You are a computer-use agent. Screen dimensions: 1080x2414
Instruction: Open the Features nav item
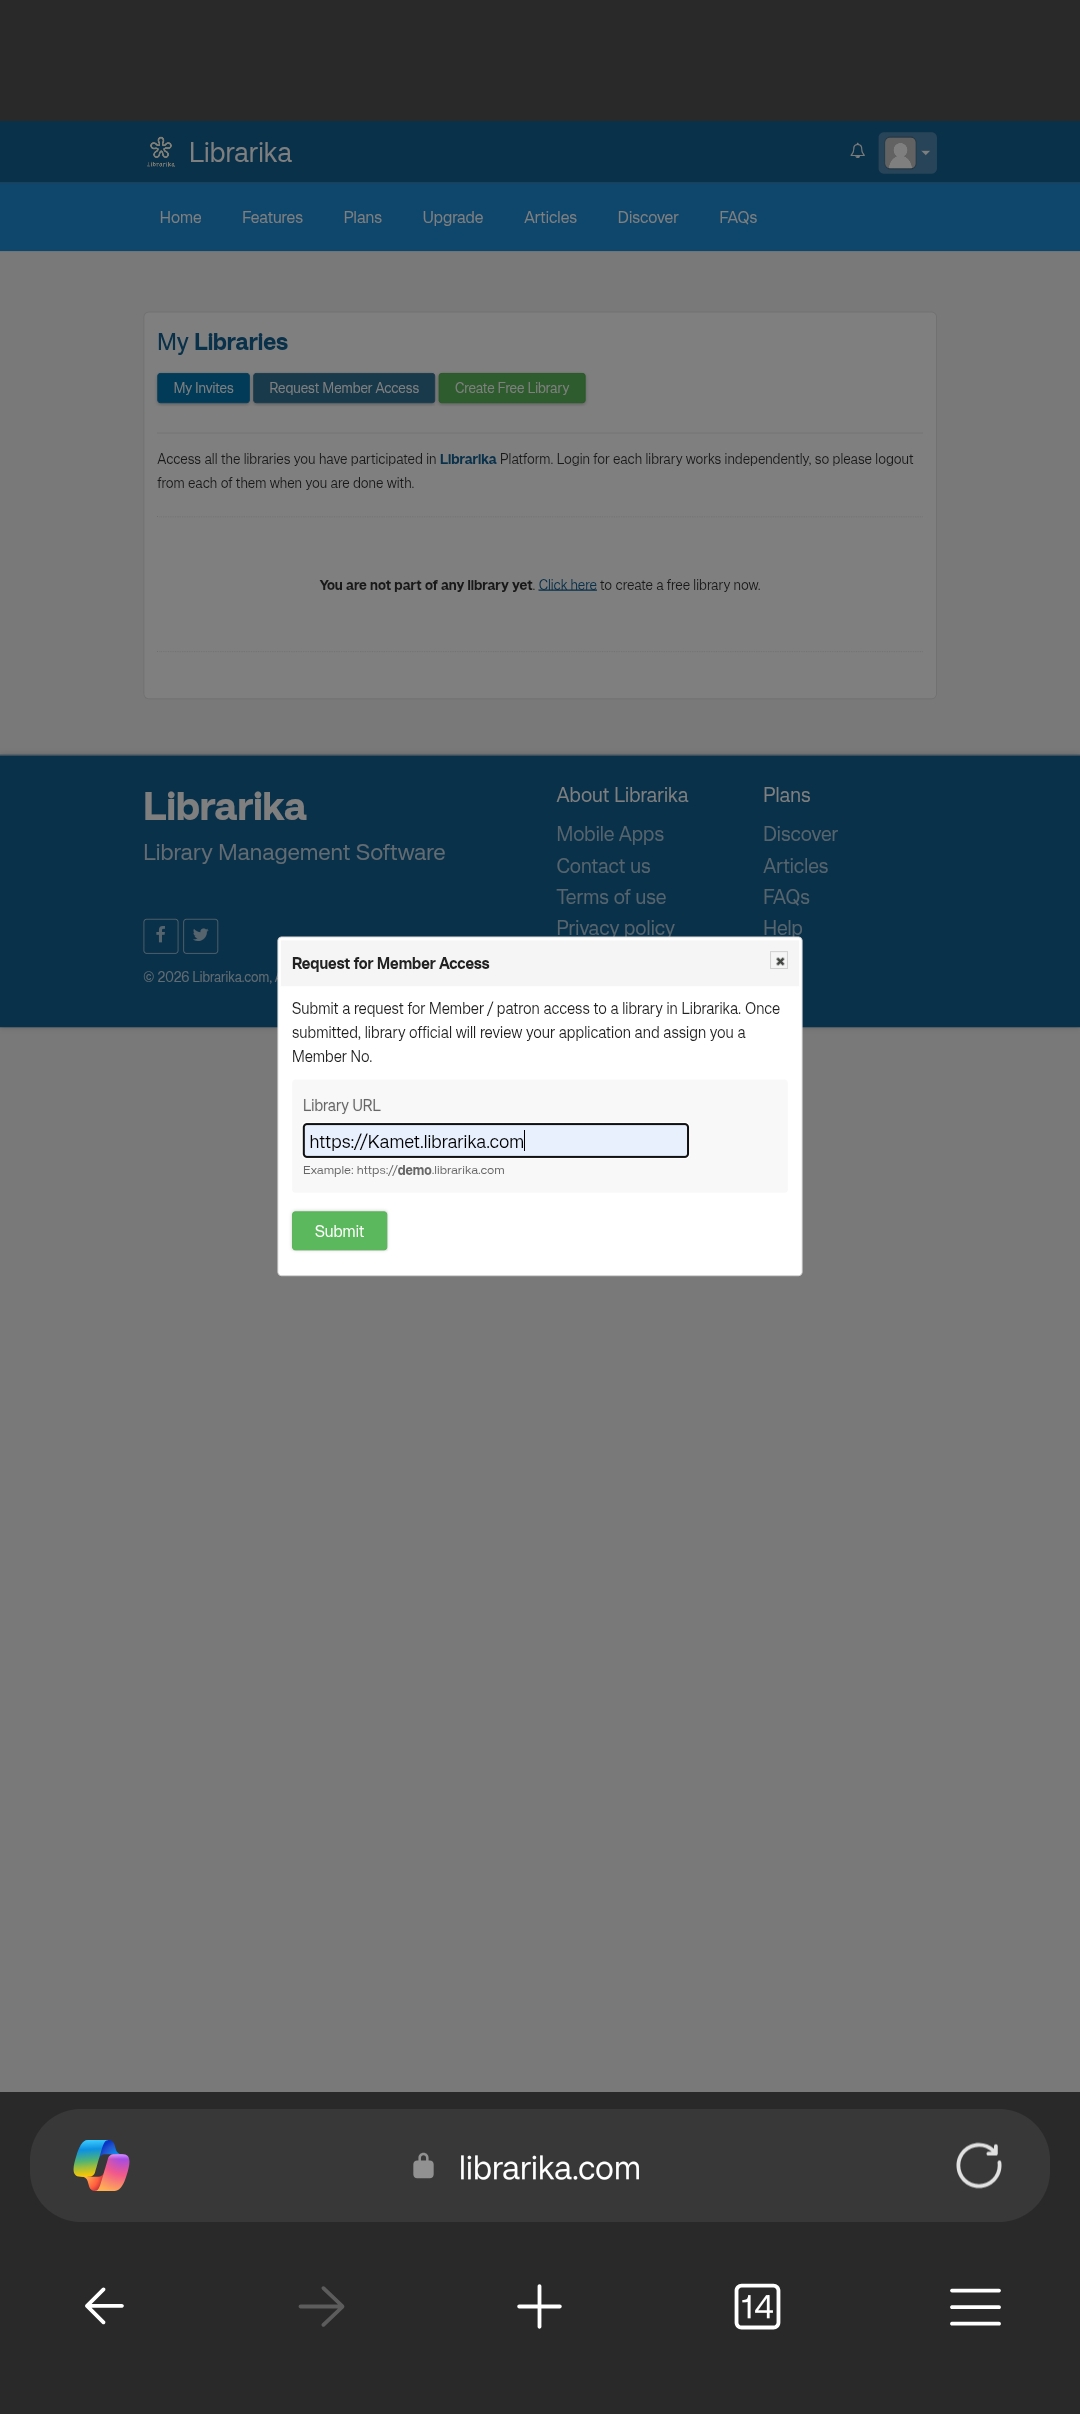(272, 217)
